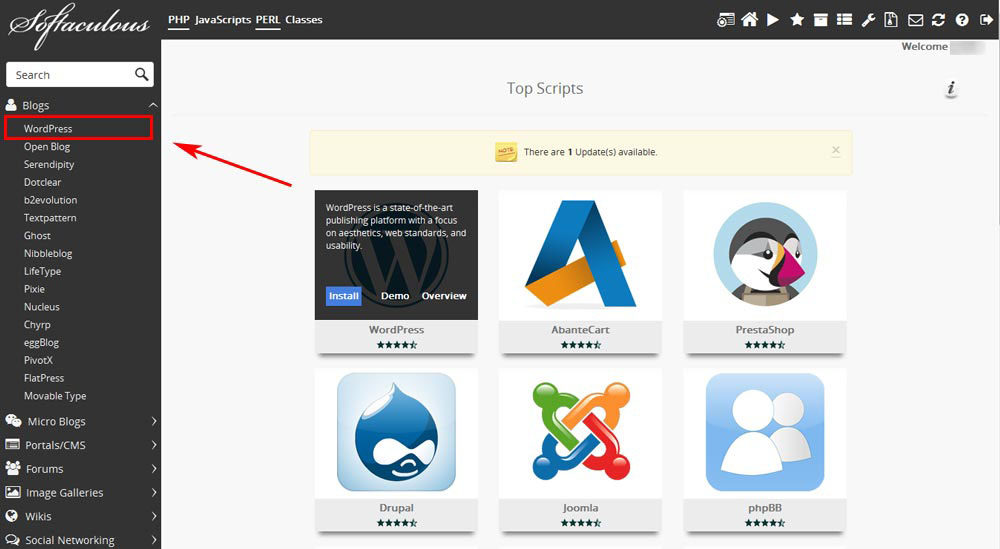Open the script demos play icon
This screenshot has height=549, width=1000.
click(x=773, y=20)
